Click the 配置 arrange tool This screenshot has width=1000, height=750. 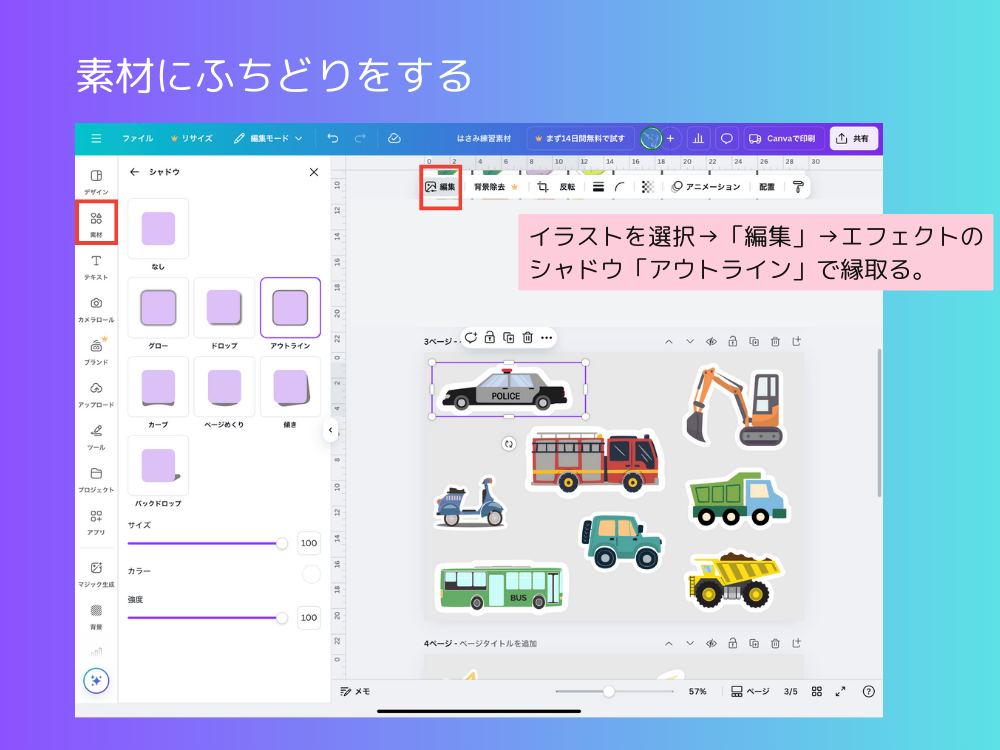pyautogui.click(x=766, y=186)
